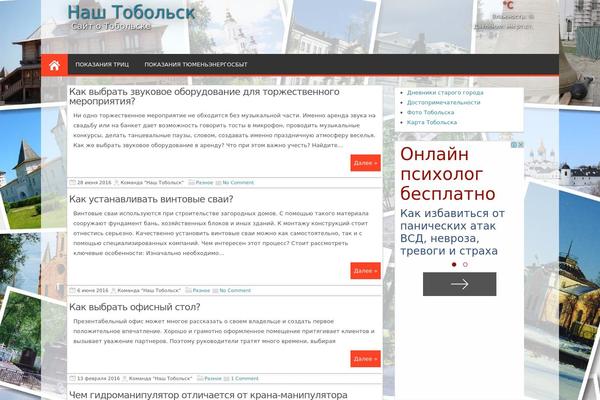Open sidebar link Карта Тобольска

pyautogui.click(x=432, y=122)
